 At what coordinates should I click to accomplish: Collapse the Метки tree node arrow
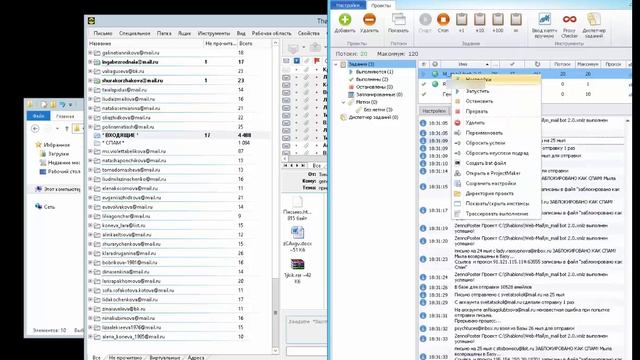point(344,102)
